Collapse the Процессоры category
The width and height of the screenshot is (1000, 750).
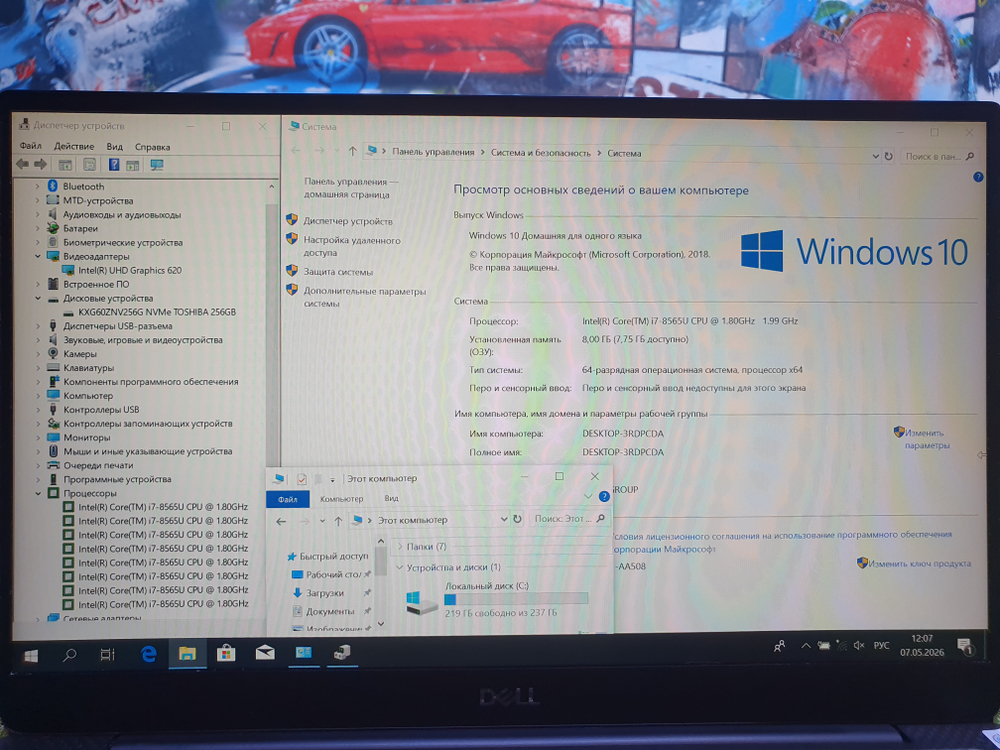(x=38, y=494)
